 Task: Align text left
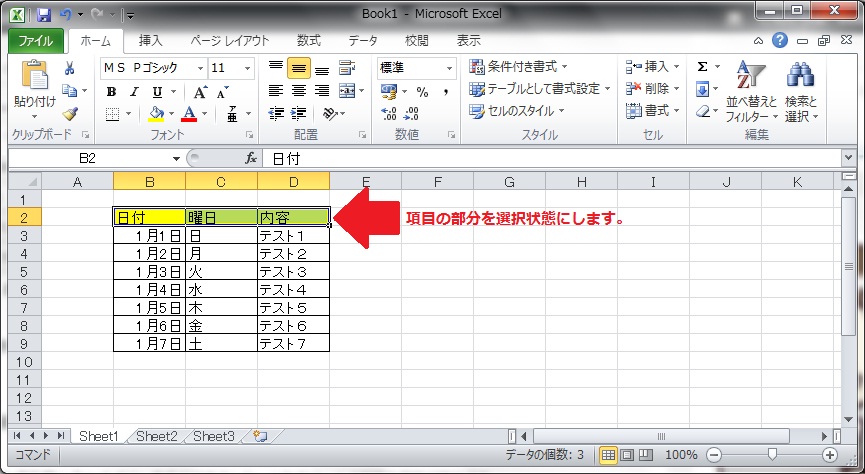(276, 90)
